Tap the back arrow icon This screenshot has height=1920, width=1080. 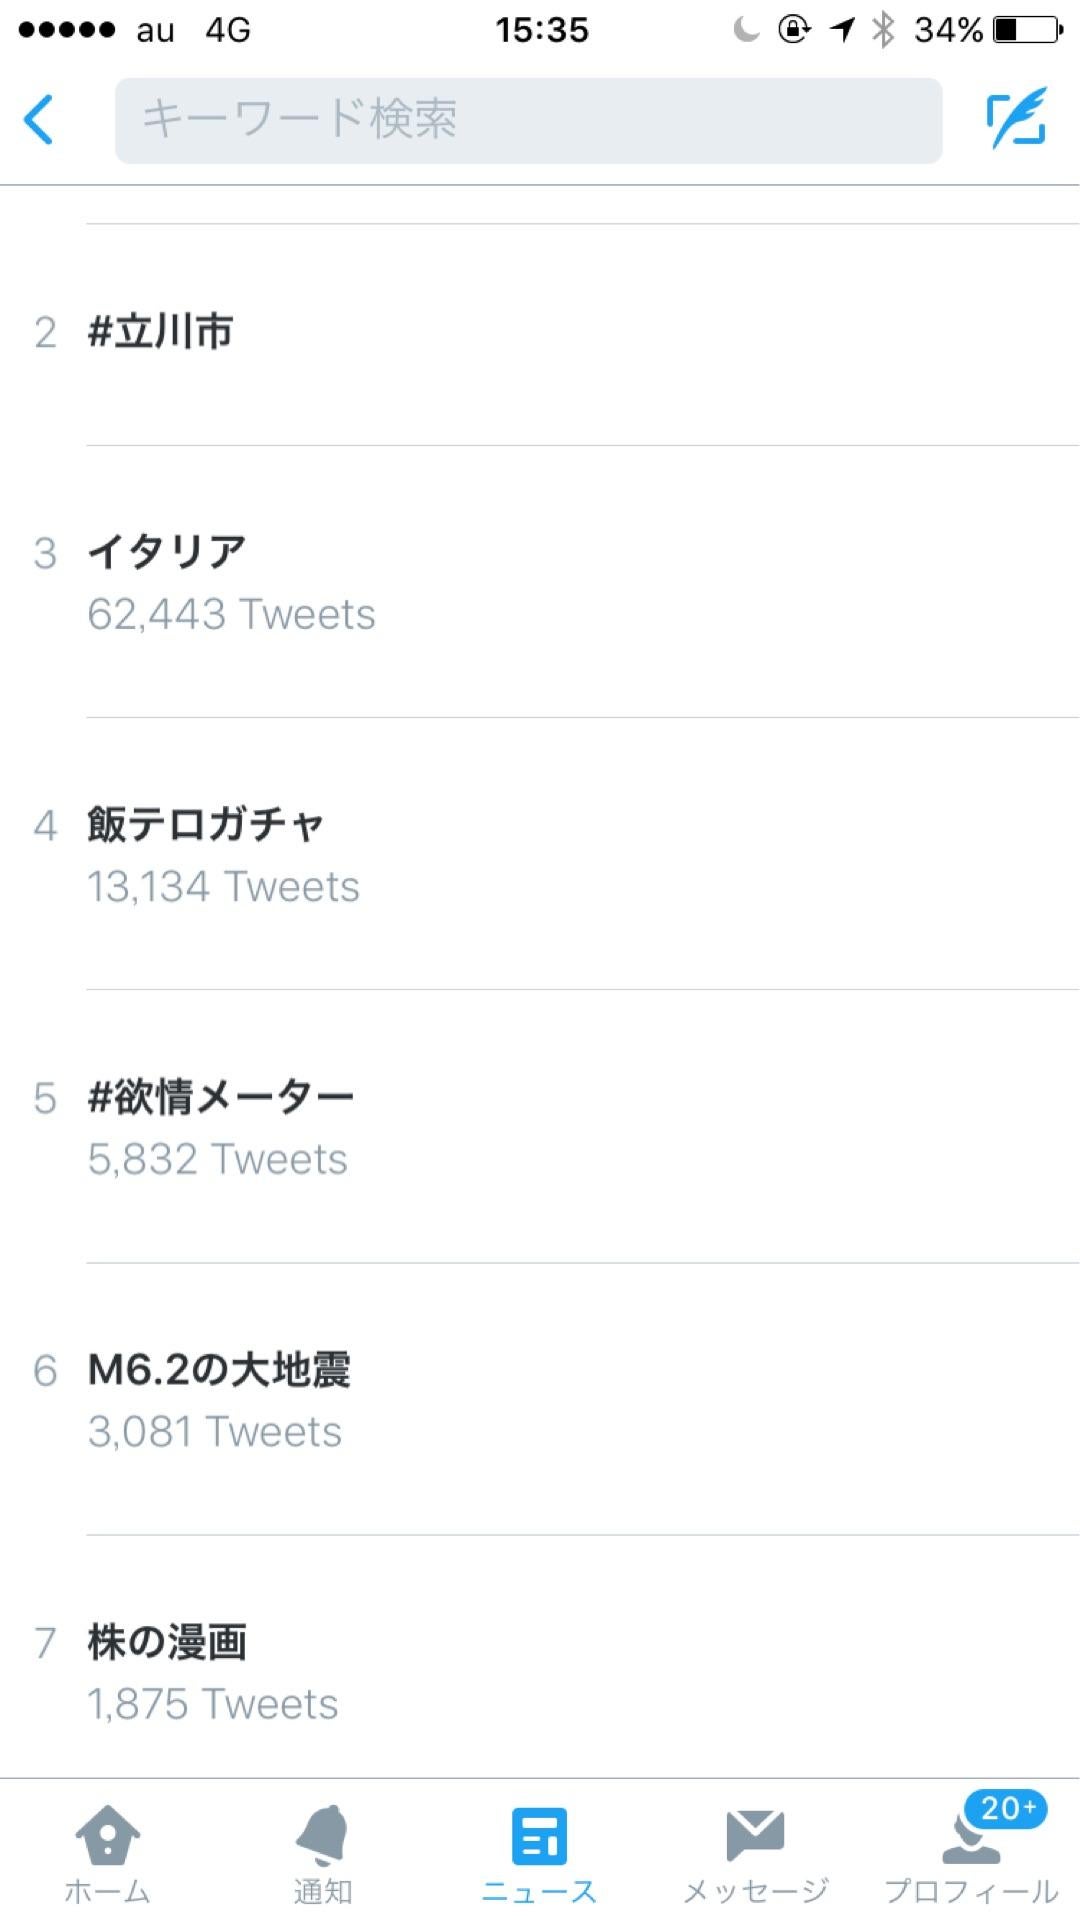39,120
